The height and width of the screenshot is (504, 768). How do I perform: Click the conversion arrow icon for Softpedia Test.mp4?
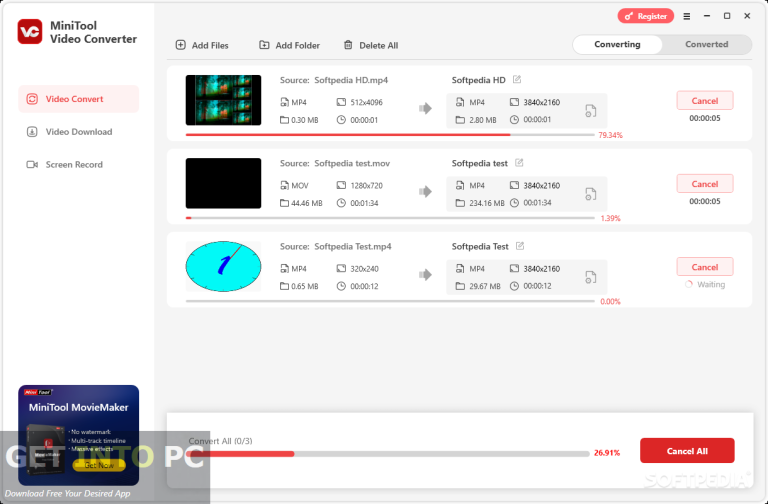tap(425, 275)
